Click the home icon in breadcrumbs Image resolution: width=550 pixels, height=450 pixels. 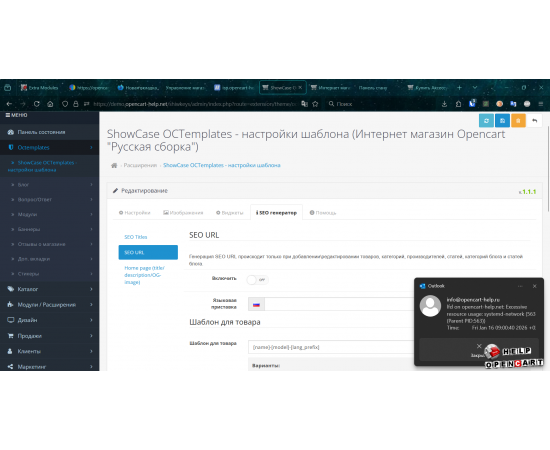pyautogui.click(x=114, y=165)
